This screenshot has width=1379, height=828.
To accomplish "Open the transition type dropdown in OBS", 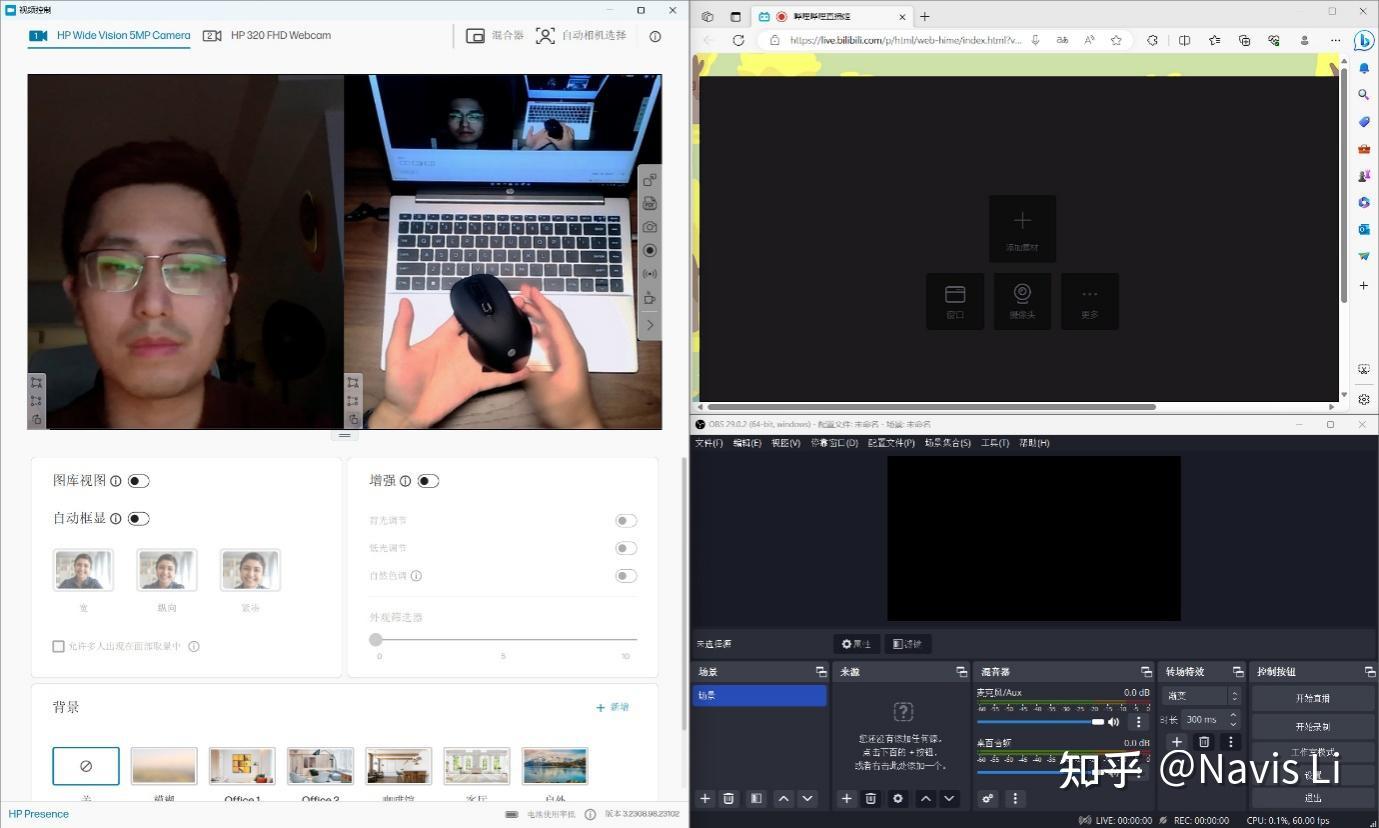I will tap(1201, 696).
